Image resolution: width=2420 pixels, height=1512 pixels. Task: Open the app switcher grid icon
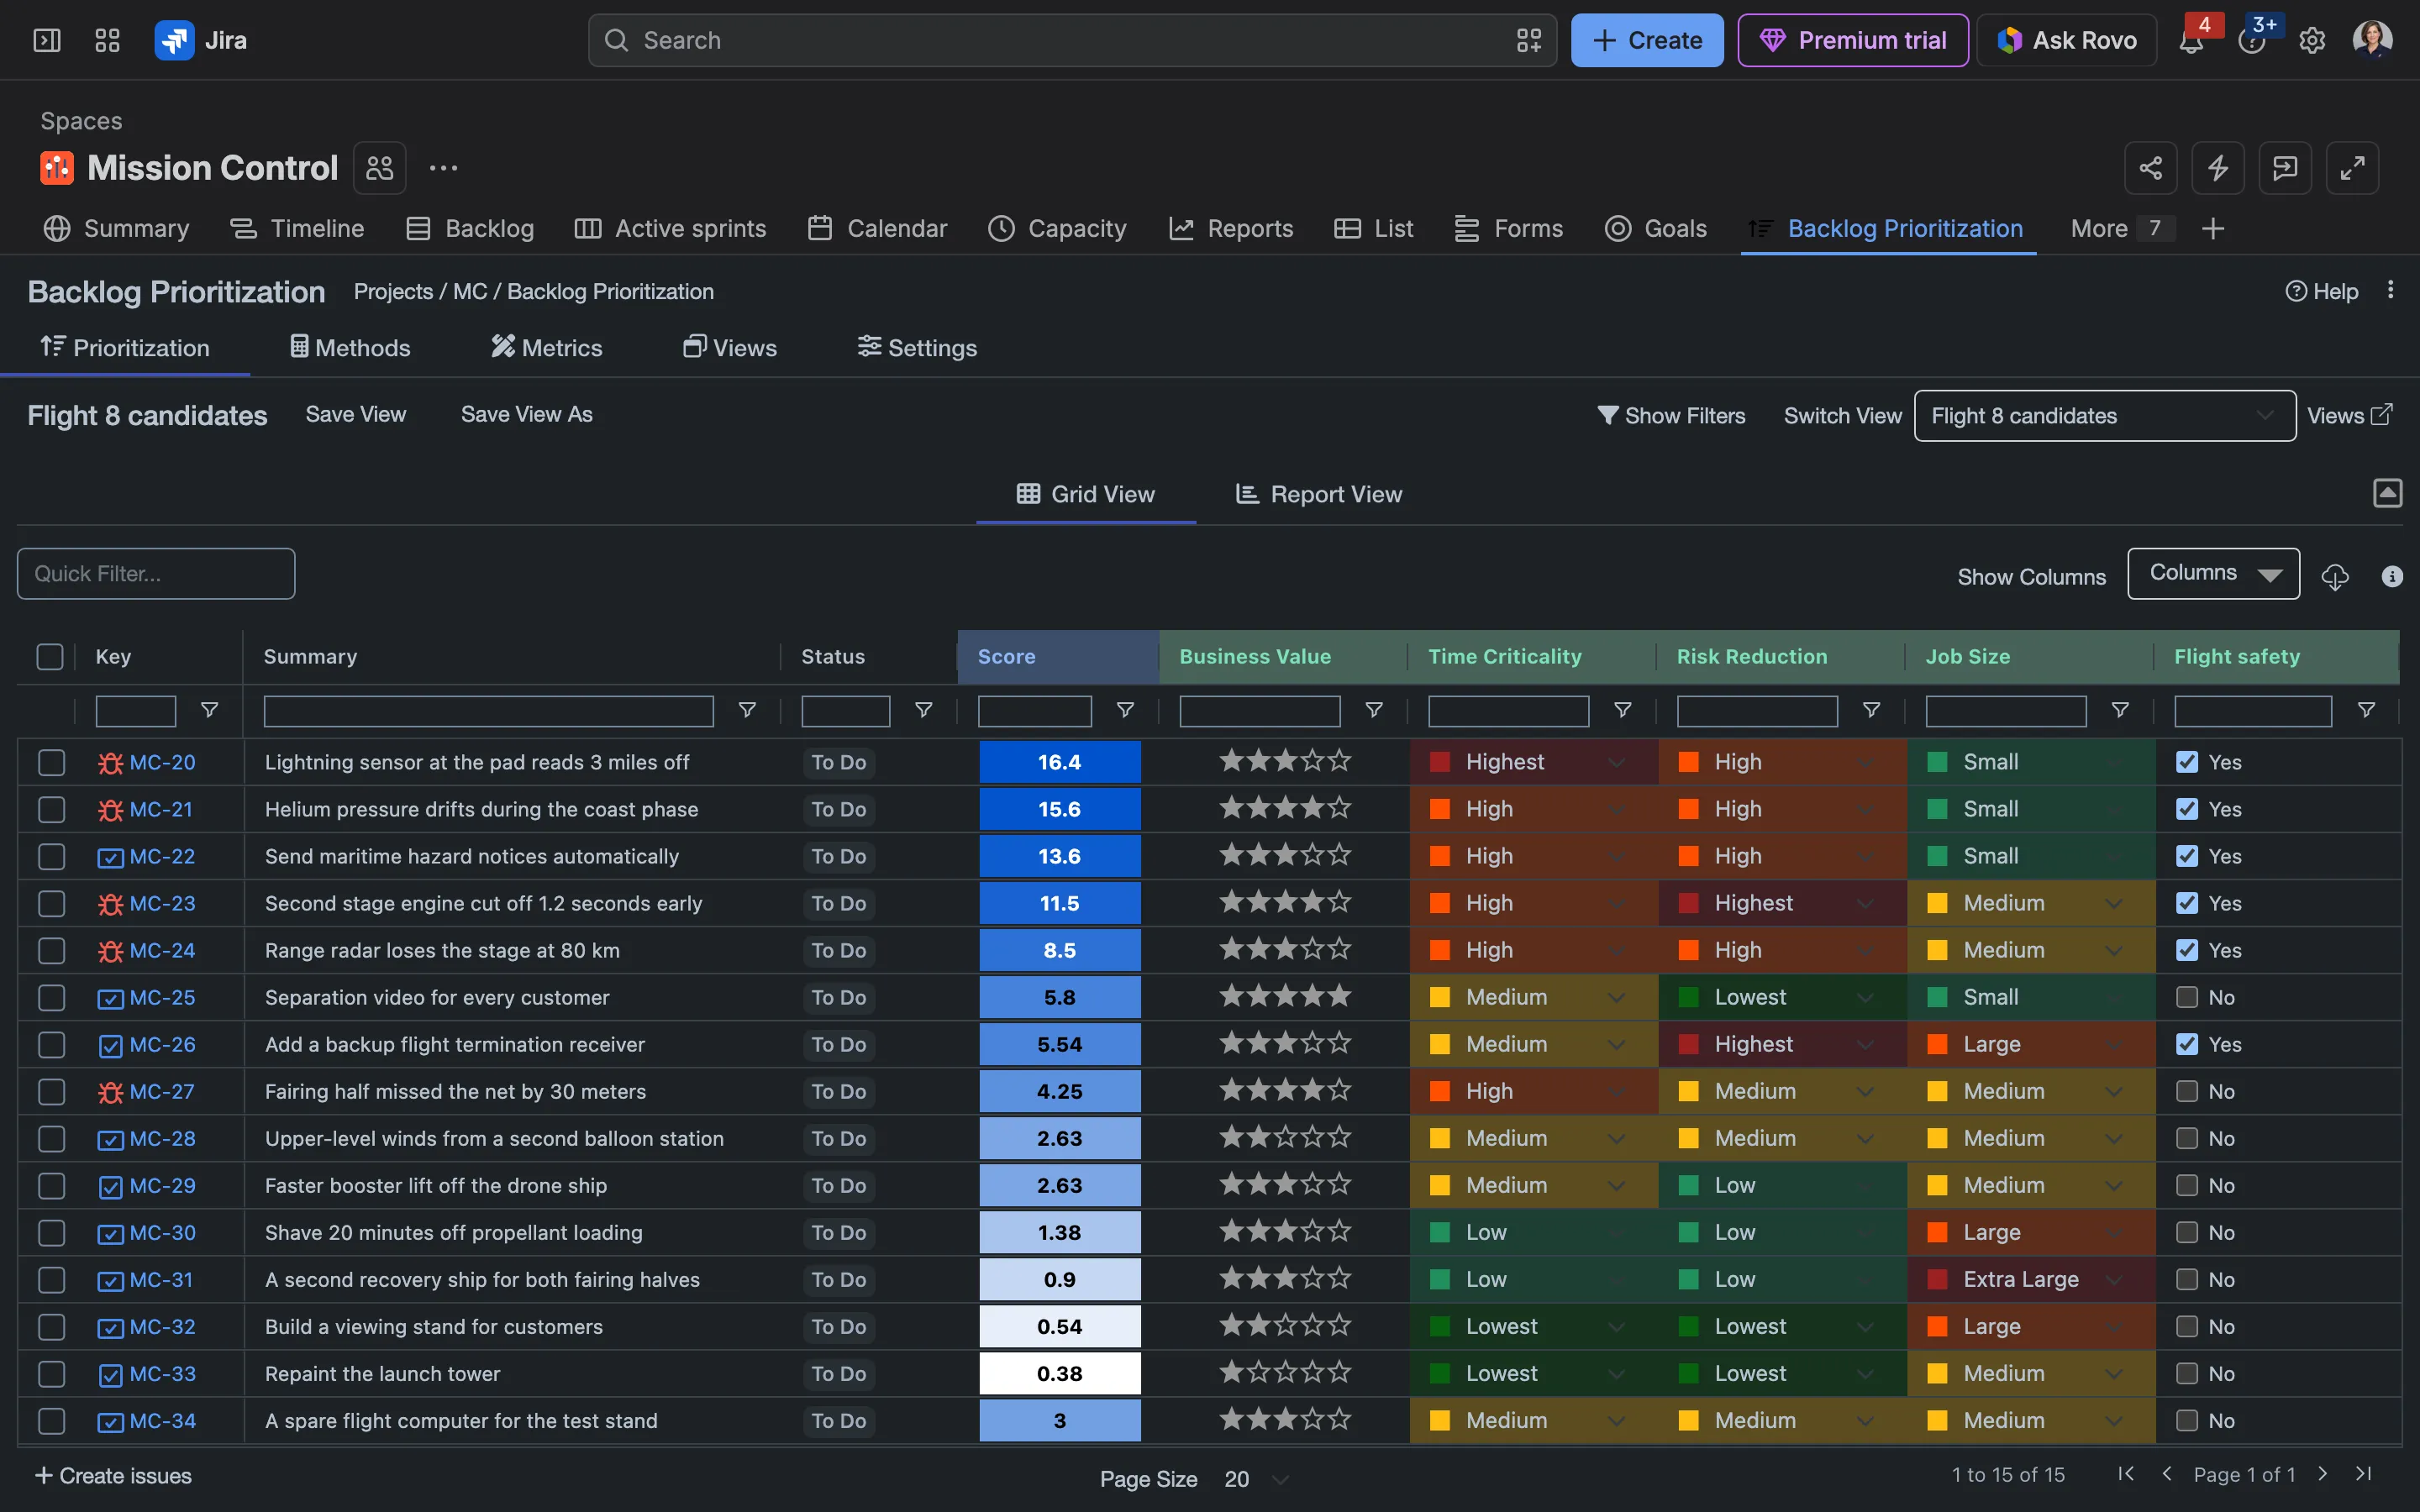pyautogui.click(x=107, y=40)
